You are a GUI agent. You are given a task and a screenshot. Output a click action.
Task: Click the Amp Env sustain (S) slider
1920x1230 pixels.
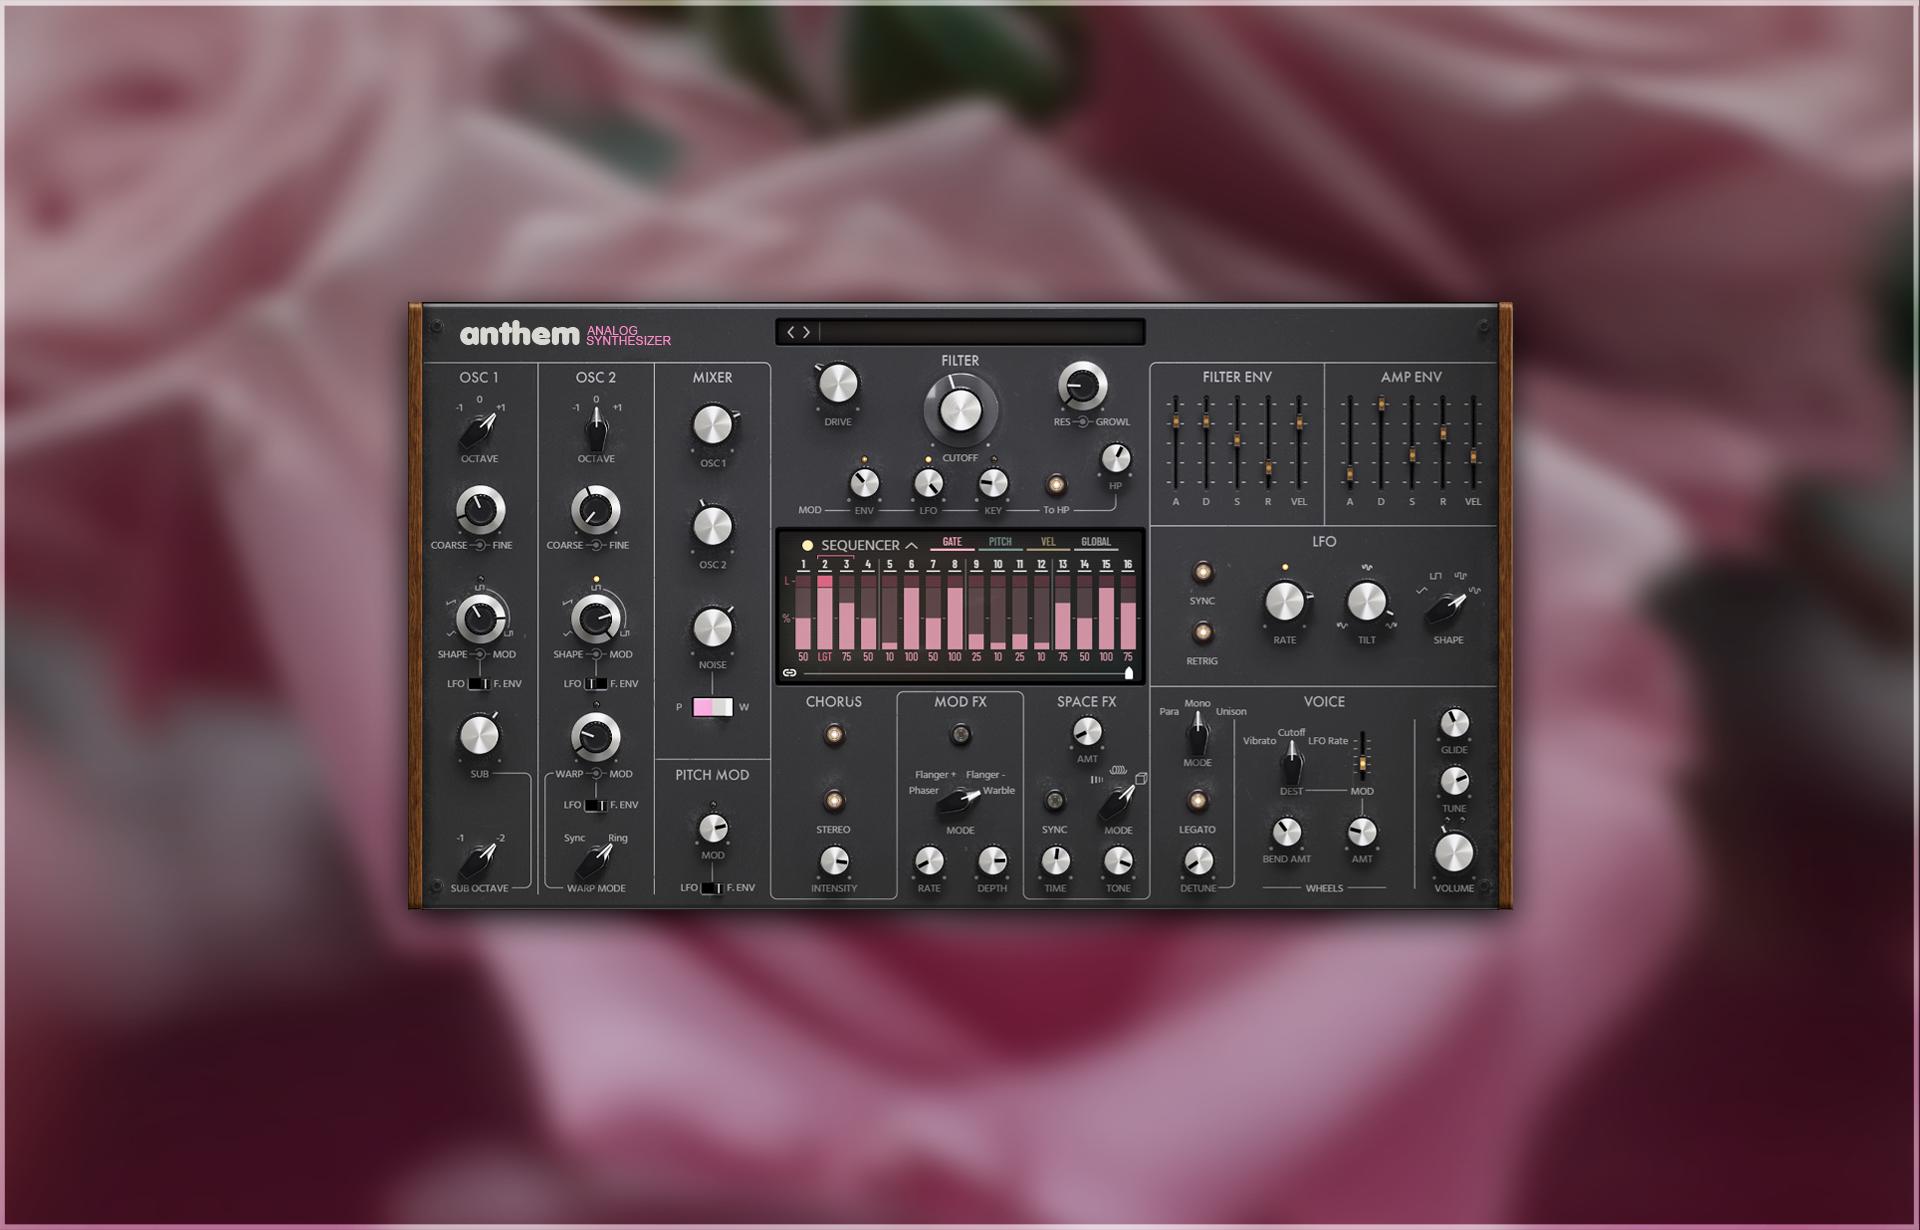tap(1412, 442)
